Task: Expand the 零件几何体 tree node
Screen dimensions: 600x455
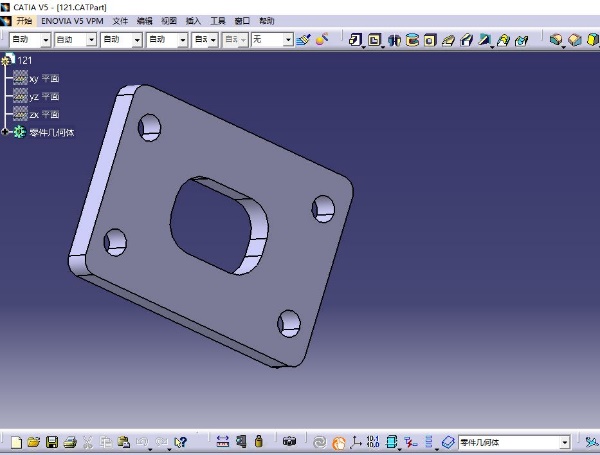Action: pyautogui.click(x=5, y=132)
